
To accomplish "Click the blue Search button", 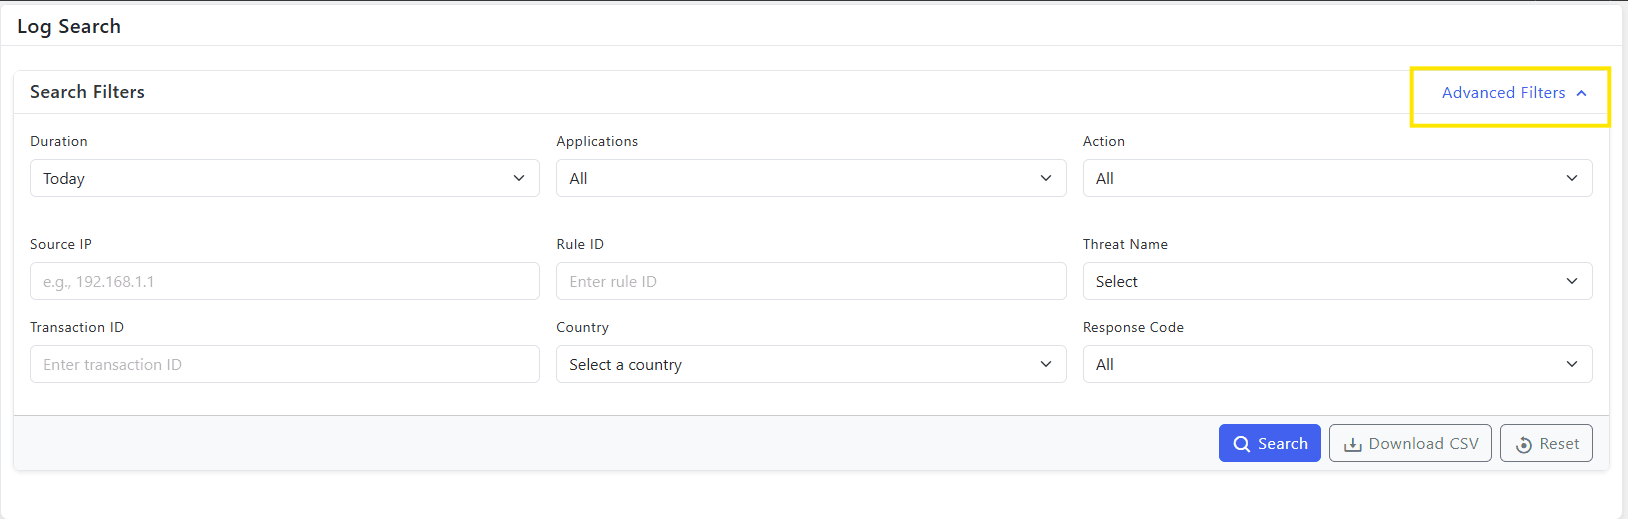I will [1270, 443].
